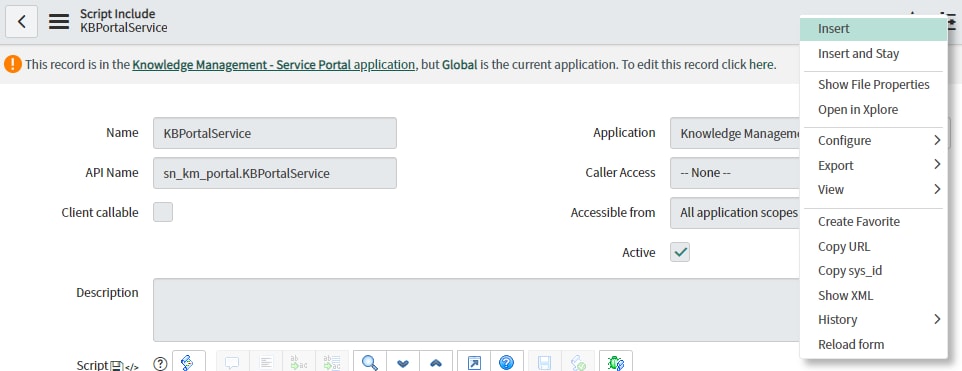Click the format code toolbar icon
Image resolution: width=962 pixels, height=371 pixels.
click(266, 362)
